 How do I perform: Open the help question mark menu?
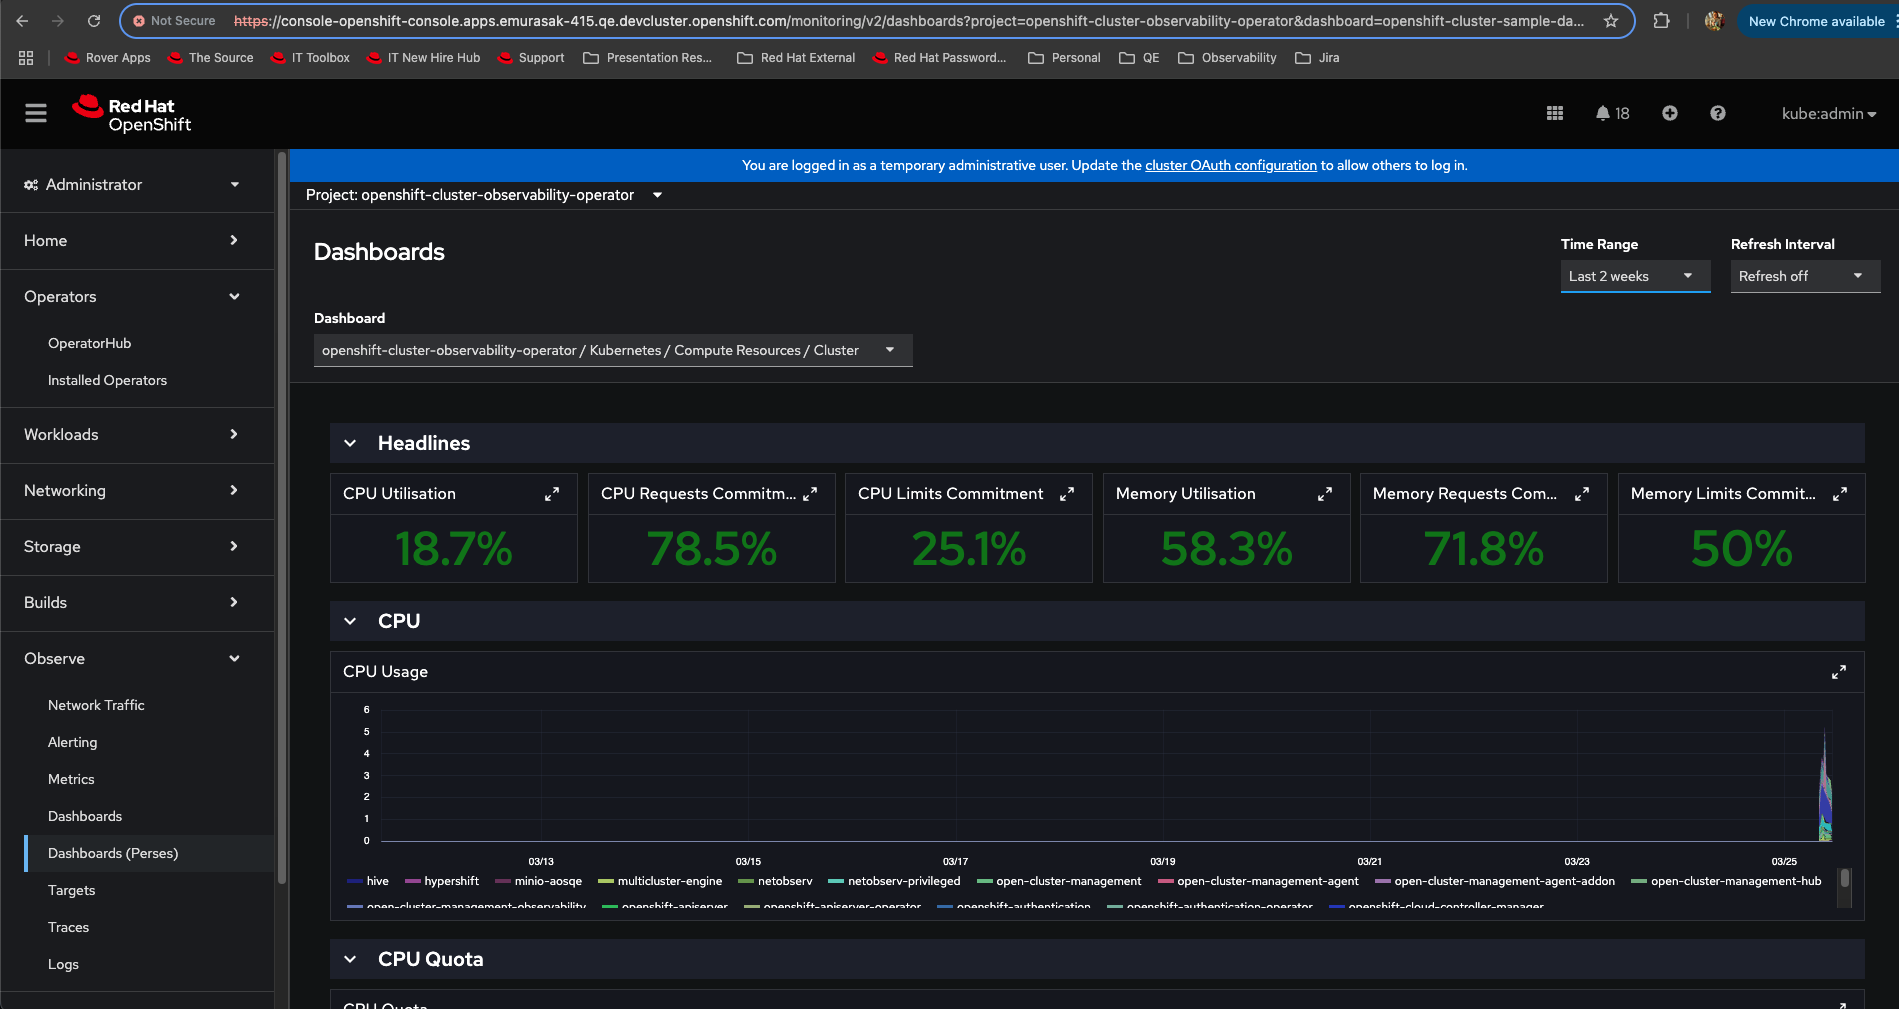coord(1717,114)
